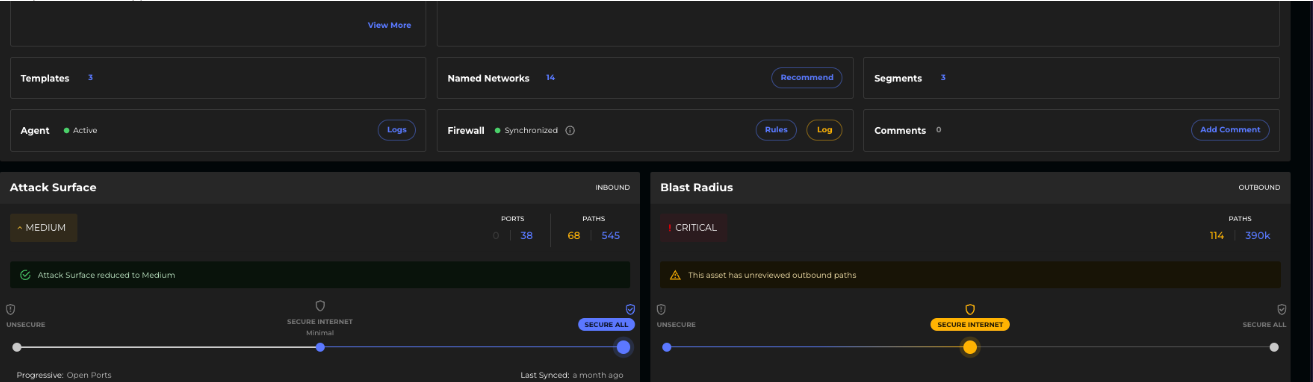Click the Attack Surface Secure Internet shield icon
The image size is (1313, 382).
point(320,306)
